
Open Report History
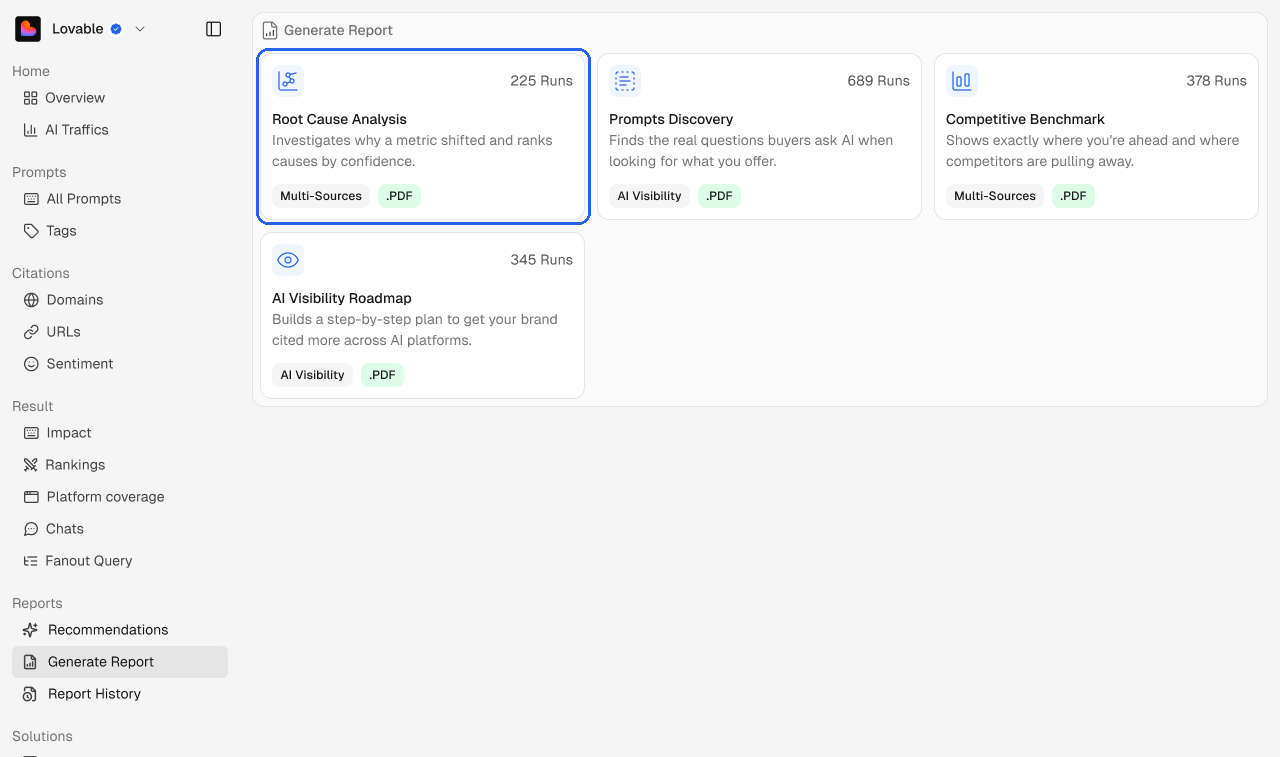pos(120,694)
